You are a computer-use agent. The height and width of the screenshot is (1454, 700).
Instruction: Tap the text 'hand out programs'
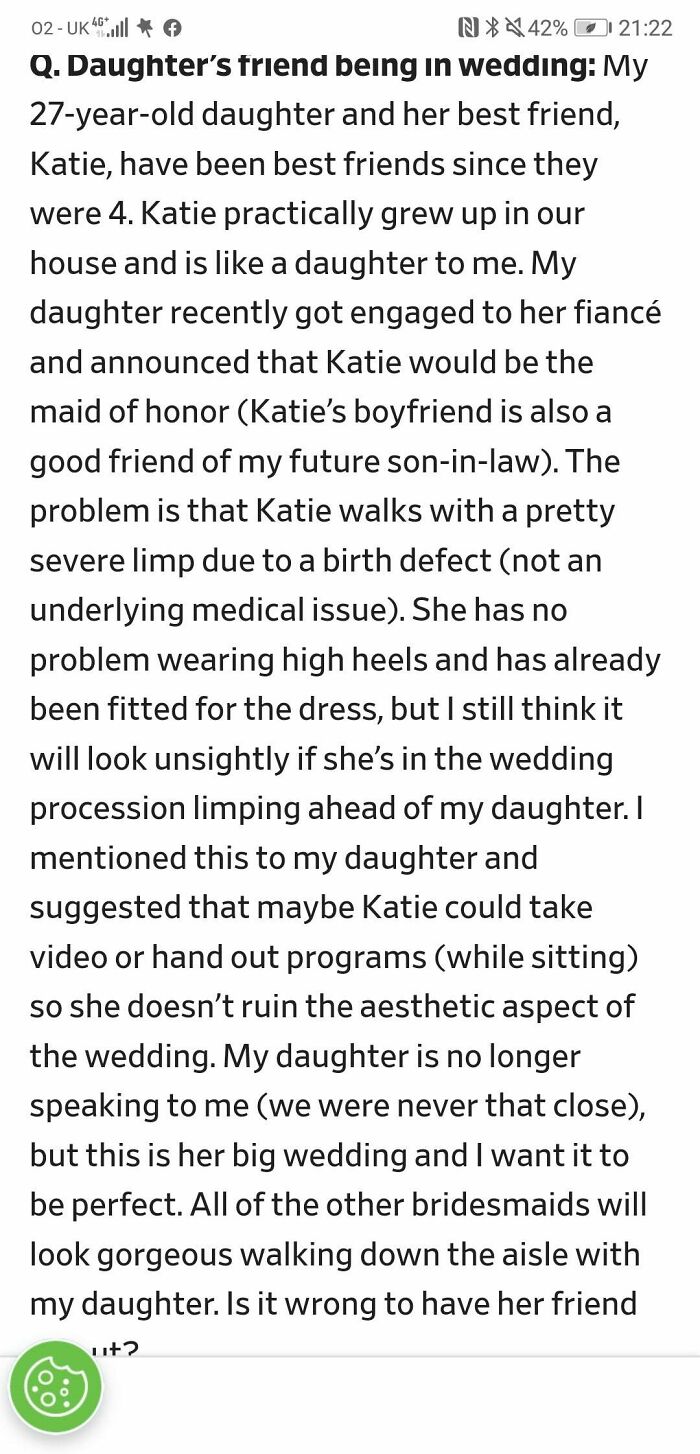point(288,956)
